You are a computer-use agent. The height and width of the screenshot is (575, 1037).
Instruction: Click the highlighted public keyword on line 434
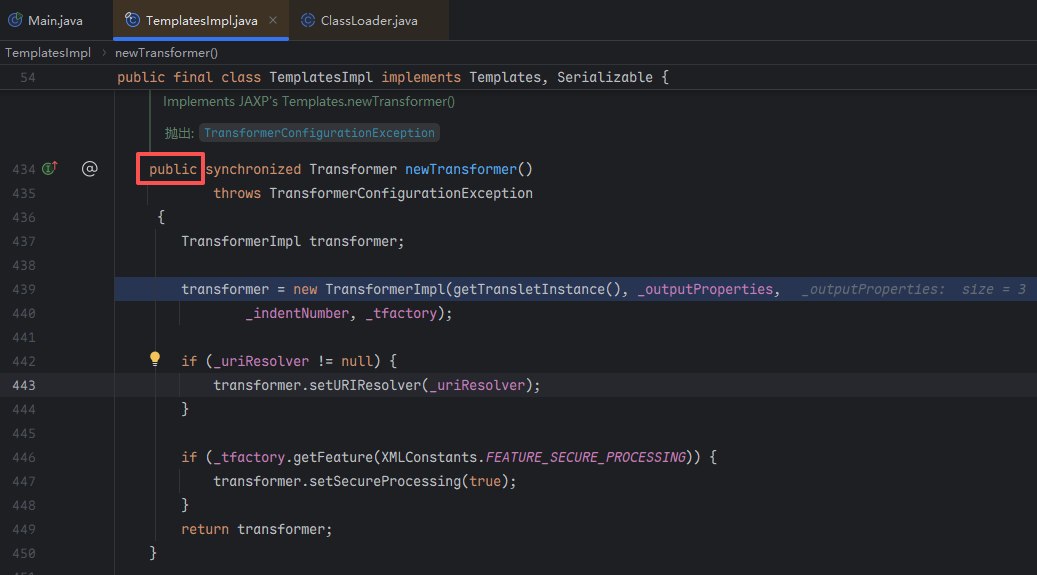click(173, 169)
